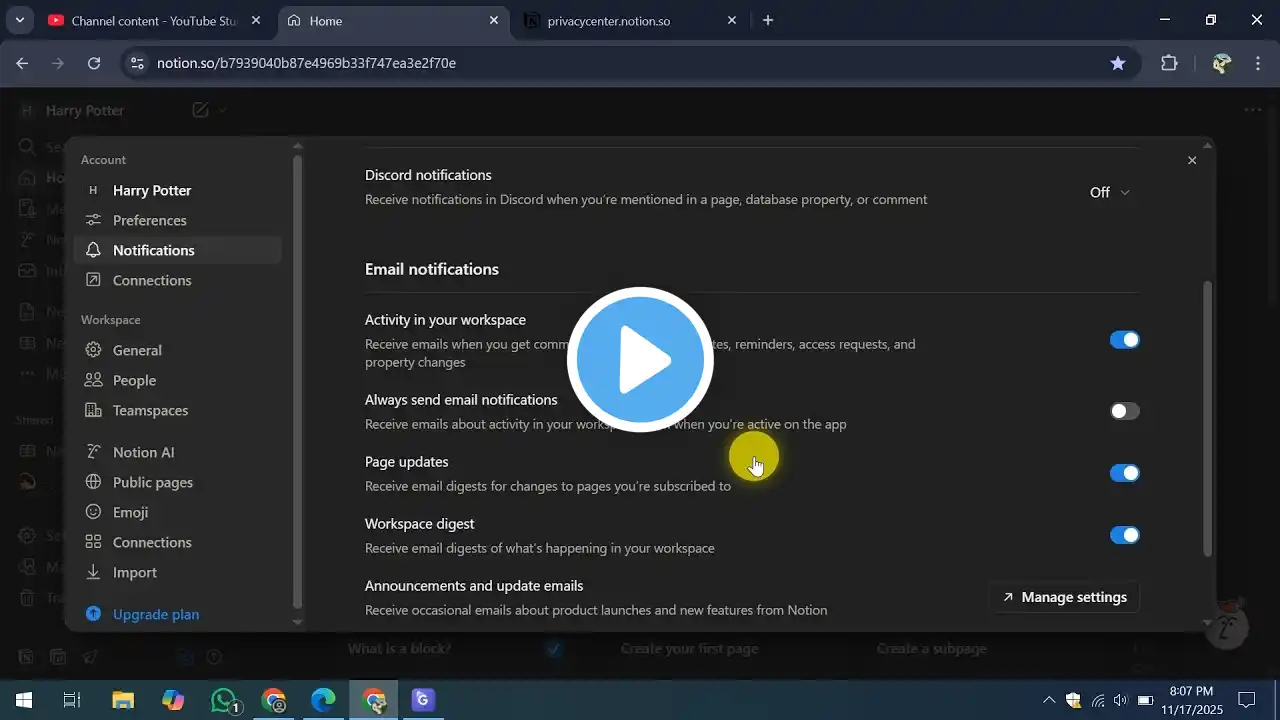Expand the browser tab search chevron
Viewport: 1280px width, 720px height.
[19, 20]
